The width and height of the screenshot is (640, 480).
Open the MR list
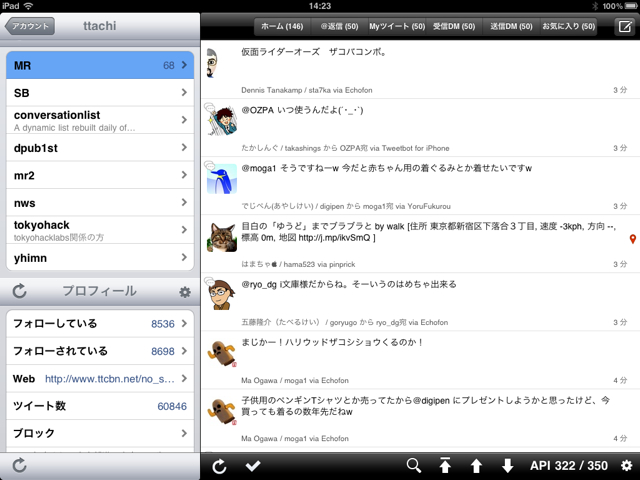click(x=100, y=66)
